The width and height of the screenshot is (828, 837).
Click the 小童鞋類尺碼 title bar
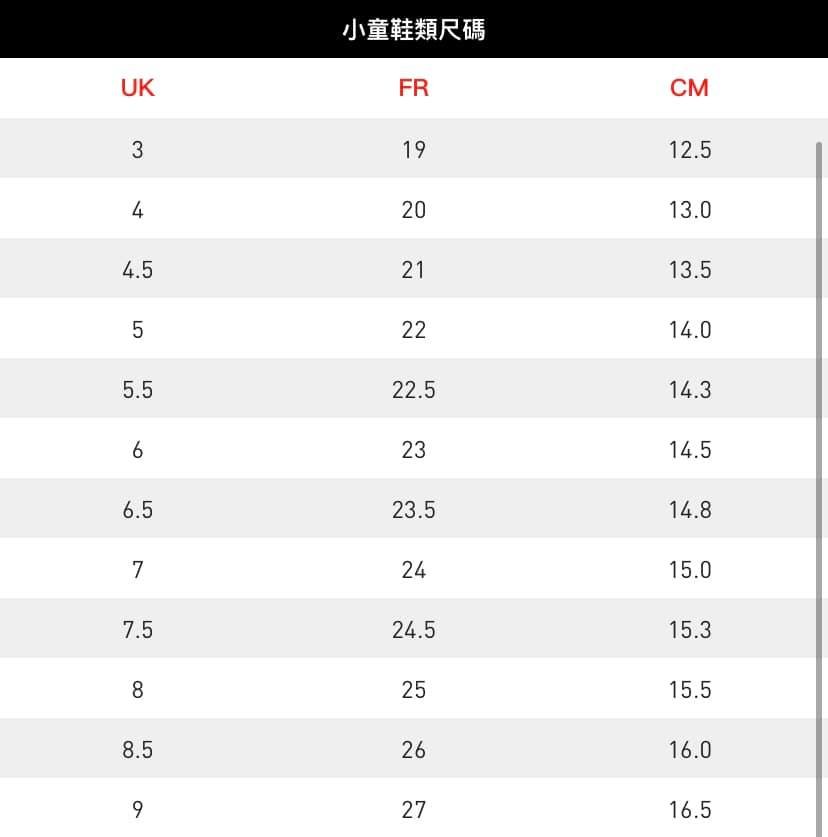click(413, 30)
